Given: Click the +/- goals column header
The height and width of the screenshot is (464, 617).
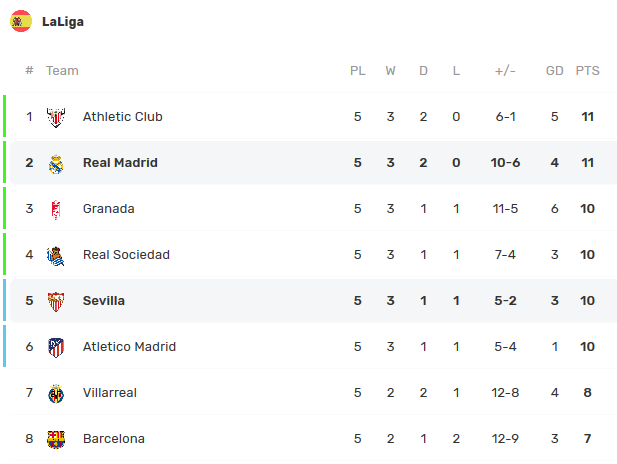Looking at the screenshot, I should click(505, 71).
